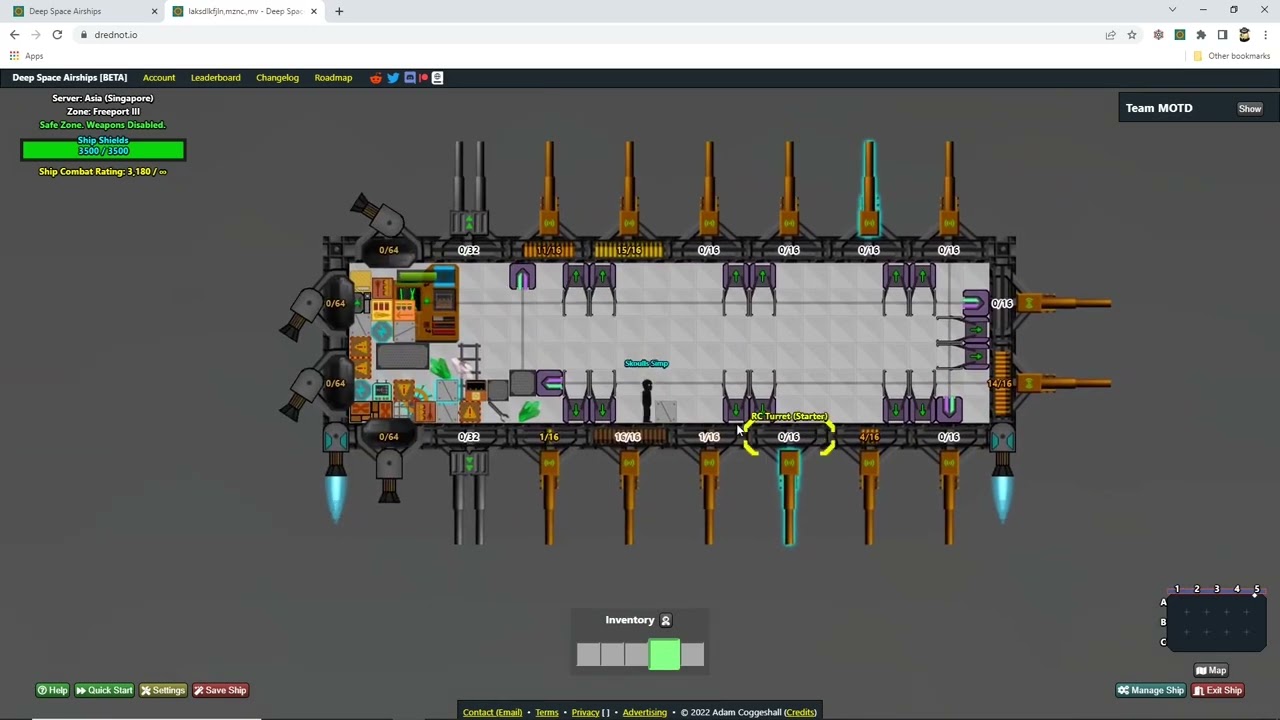Viewport: 1280px width, 720px height.
Task: Select the first inventory slot
Action: pos(589,655)
